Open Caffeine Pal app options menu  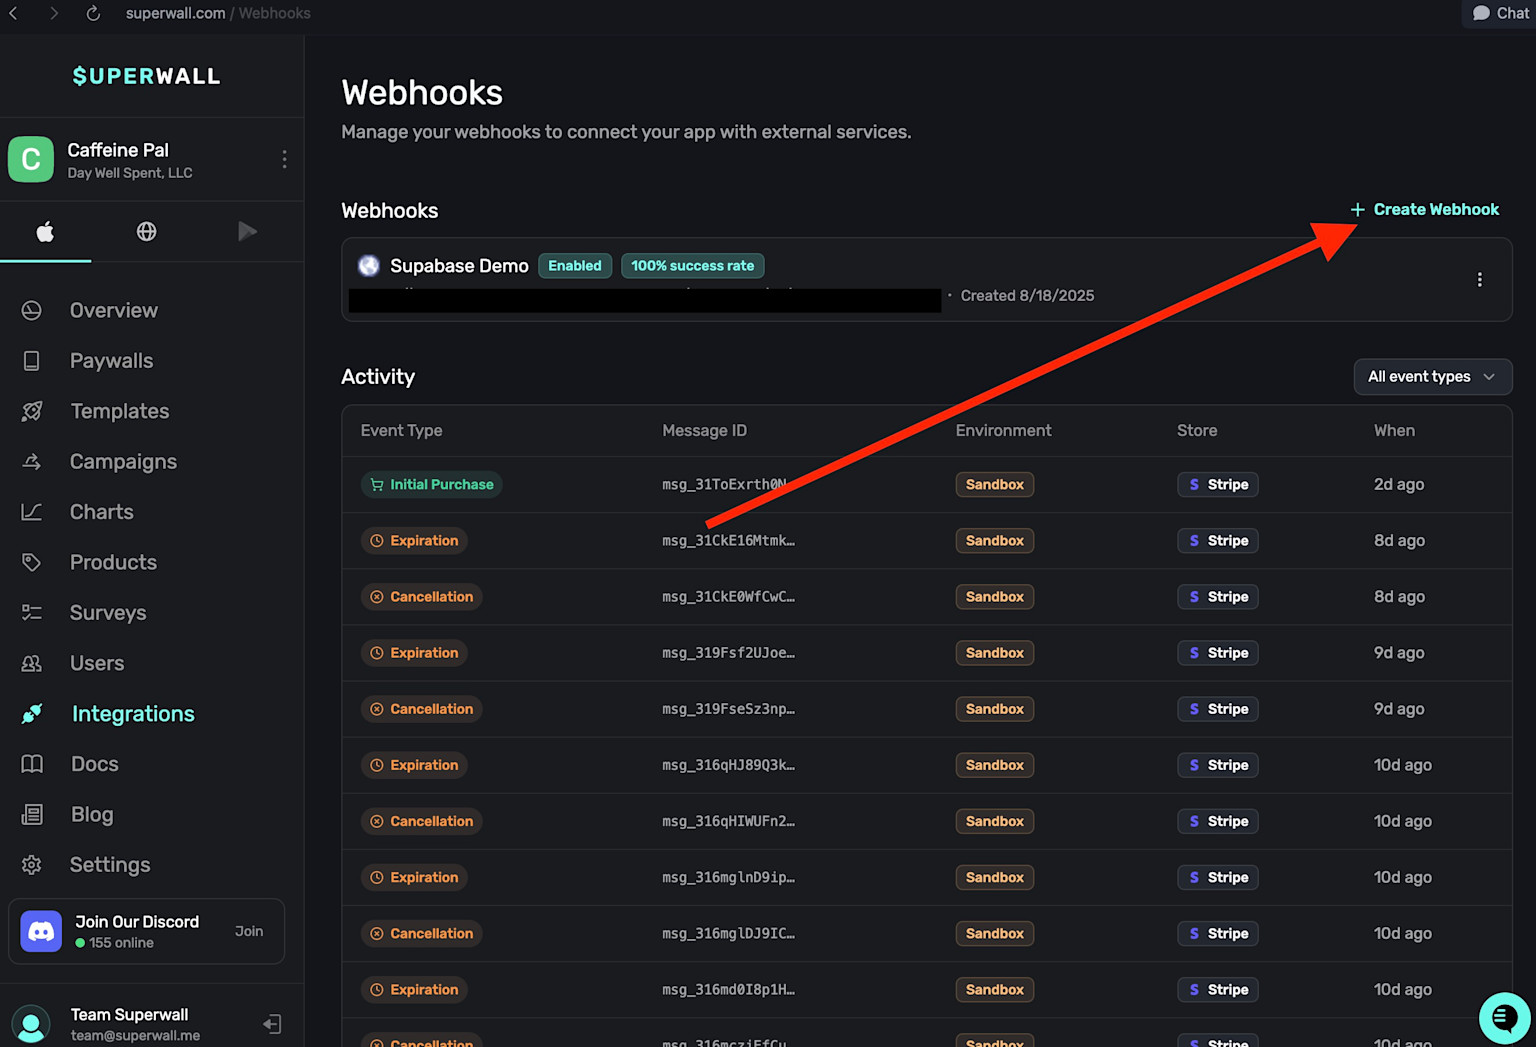point(284,159)
